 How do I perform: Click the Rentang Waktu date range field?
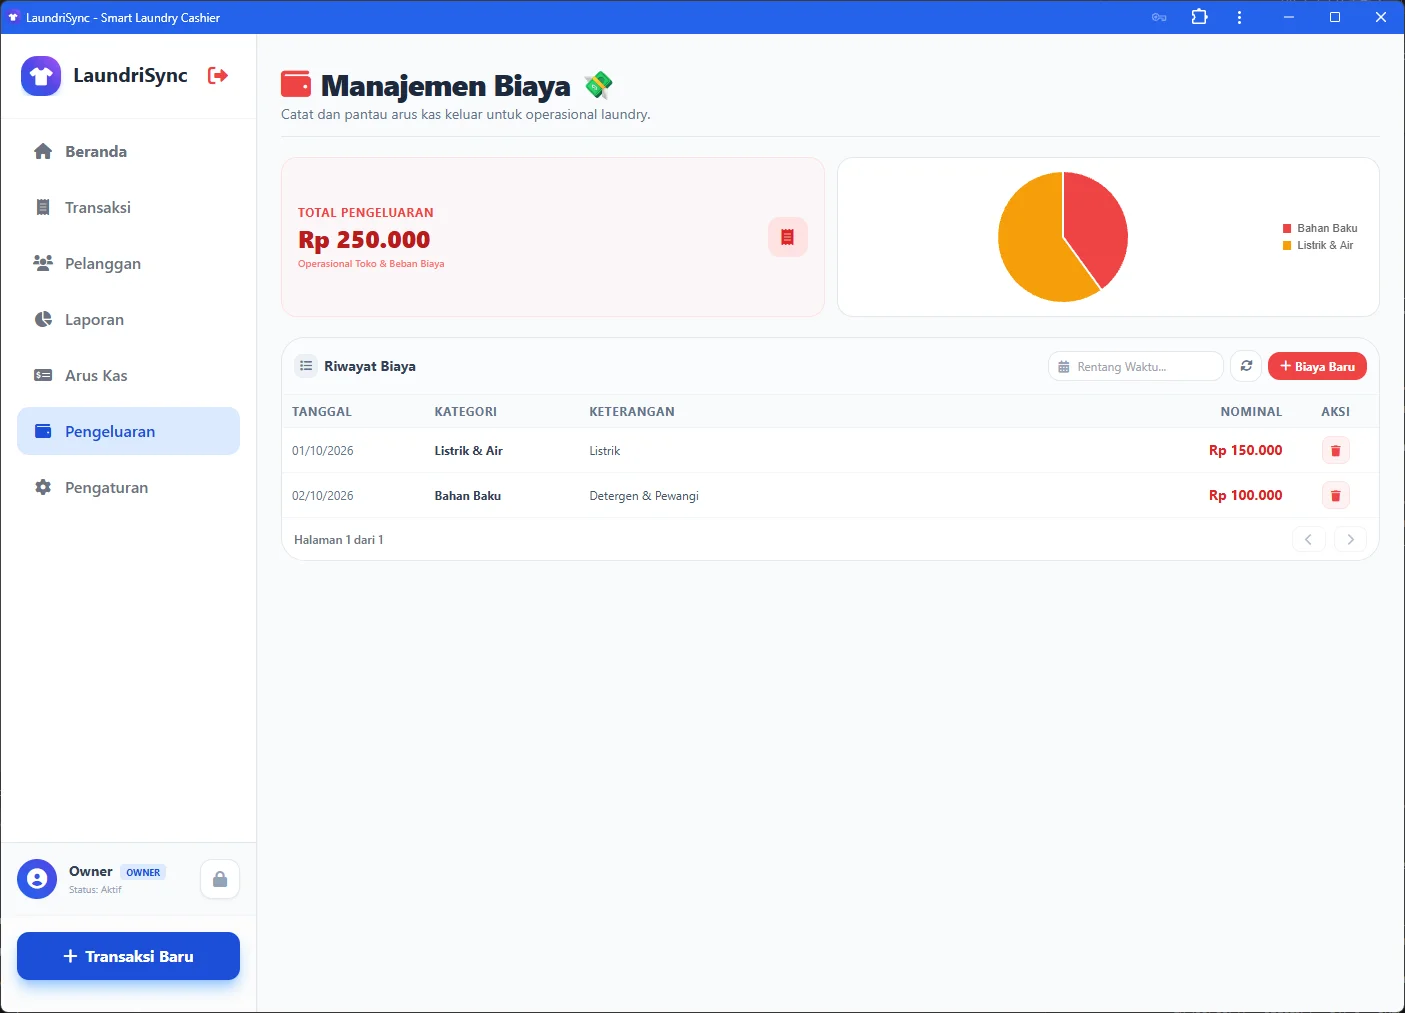click(x=1136, y=366)
